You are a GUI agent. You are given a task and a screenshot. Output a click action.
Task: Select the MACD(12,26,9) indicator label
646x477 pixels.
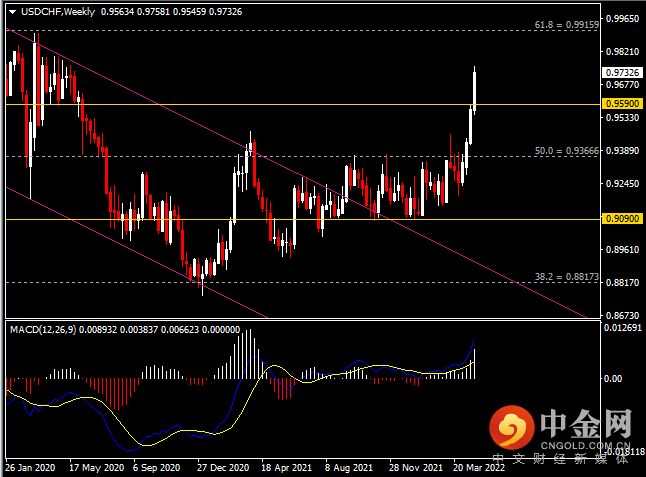[x=43, y=330]
